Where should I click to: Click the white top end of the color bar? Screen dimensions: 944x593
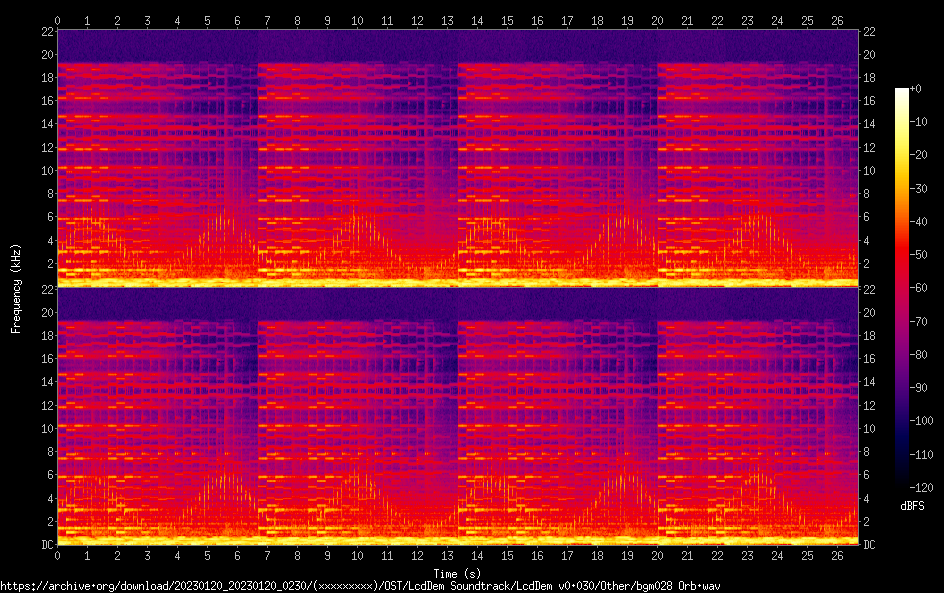(x=902, y=92)
